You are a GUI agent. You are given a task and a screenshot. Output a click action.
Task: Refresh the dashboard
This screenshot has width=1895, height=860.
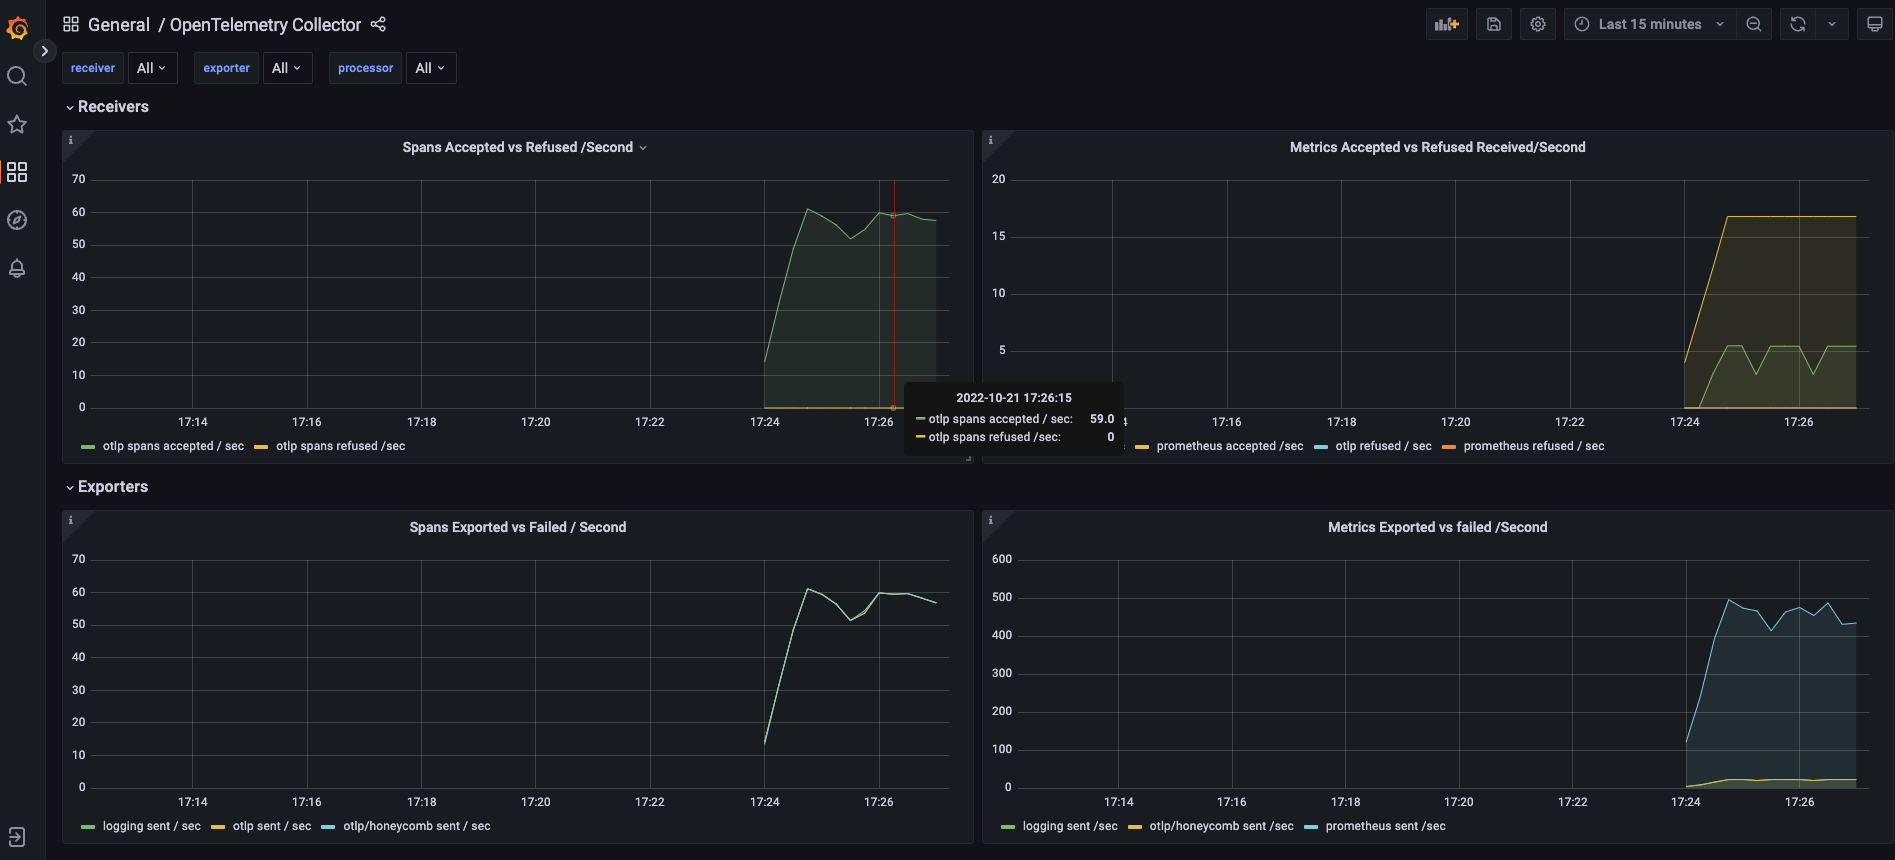point(1798,24)
